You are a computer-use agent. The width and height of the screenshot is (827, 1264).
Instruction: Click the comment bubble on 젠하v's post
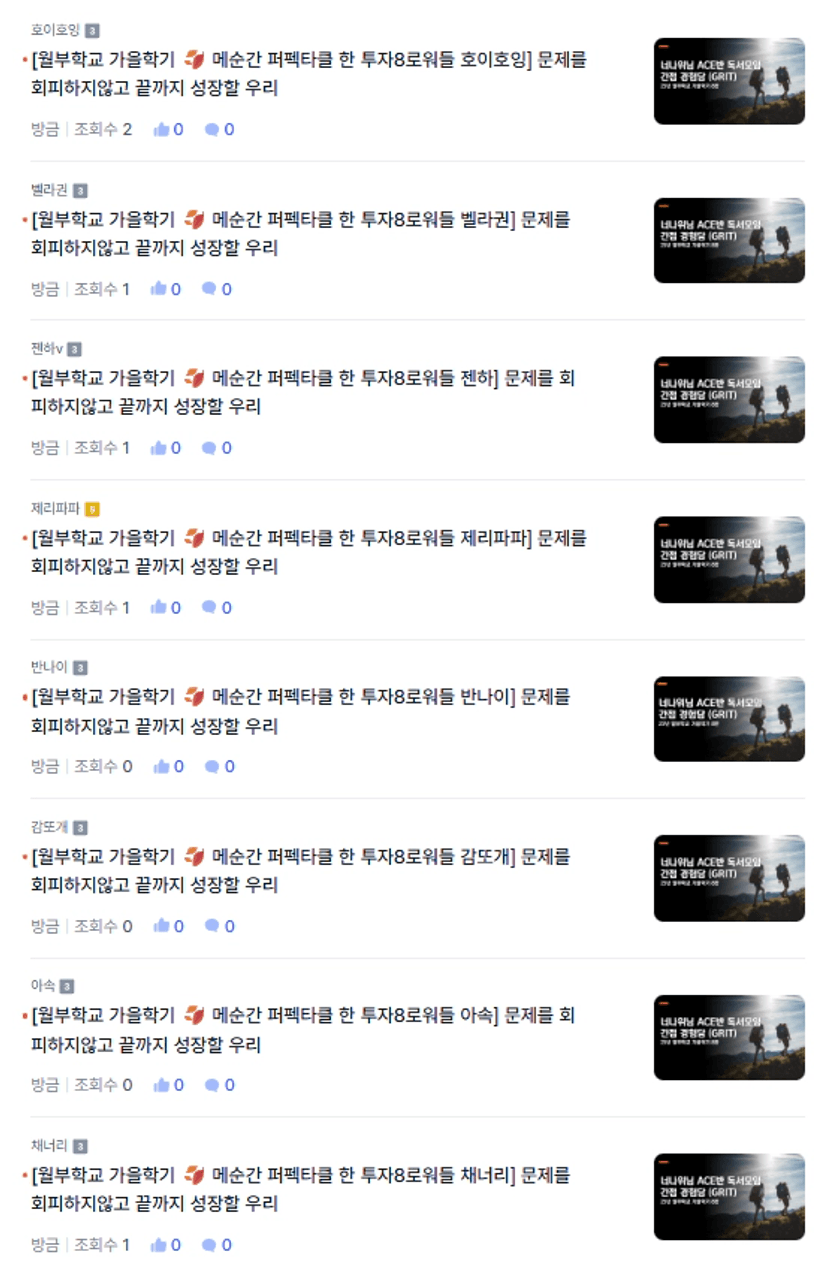(x=209, y=448)
